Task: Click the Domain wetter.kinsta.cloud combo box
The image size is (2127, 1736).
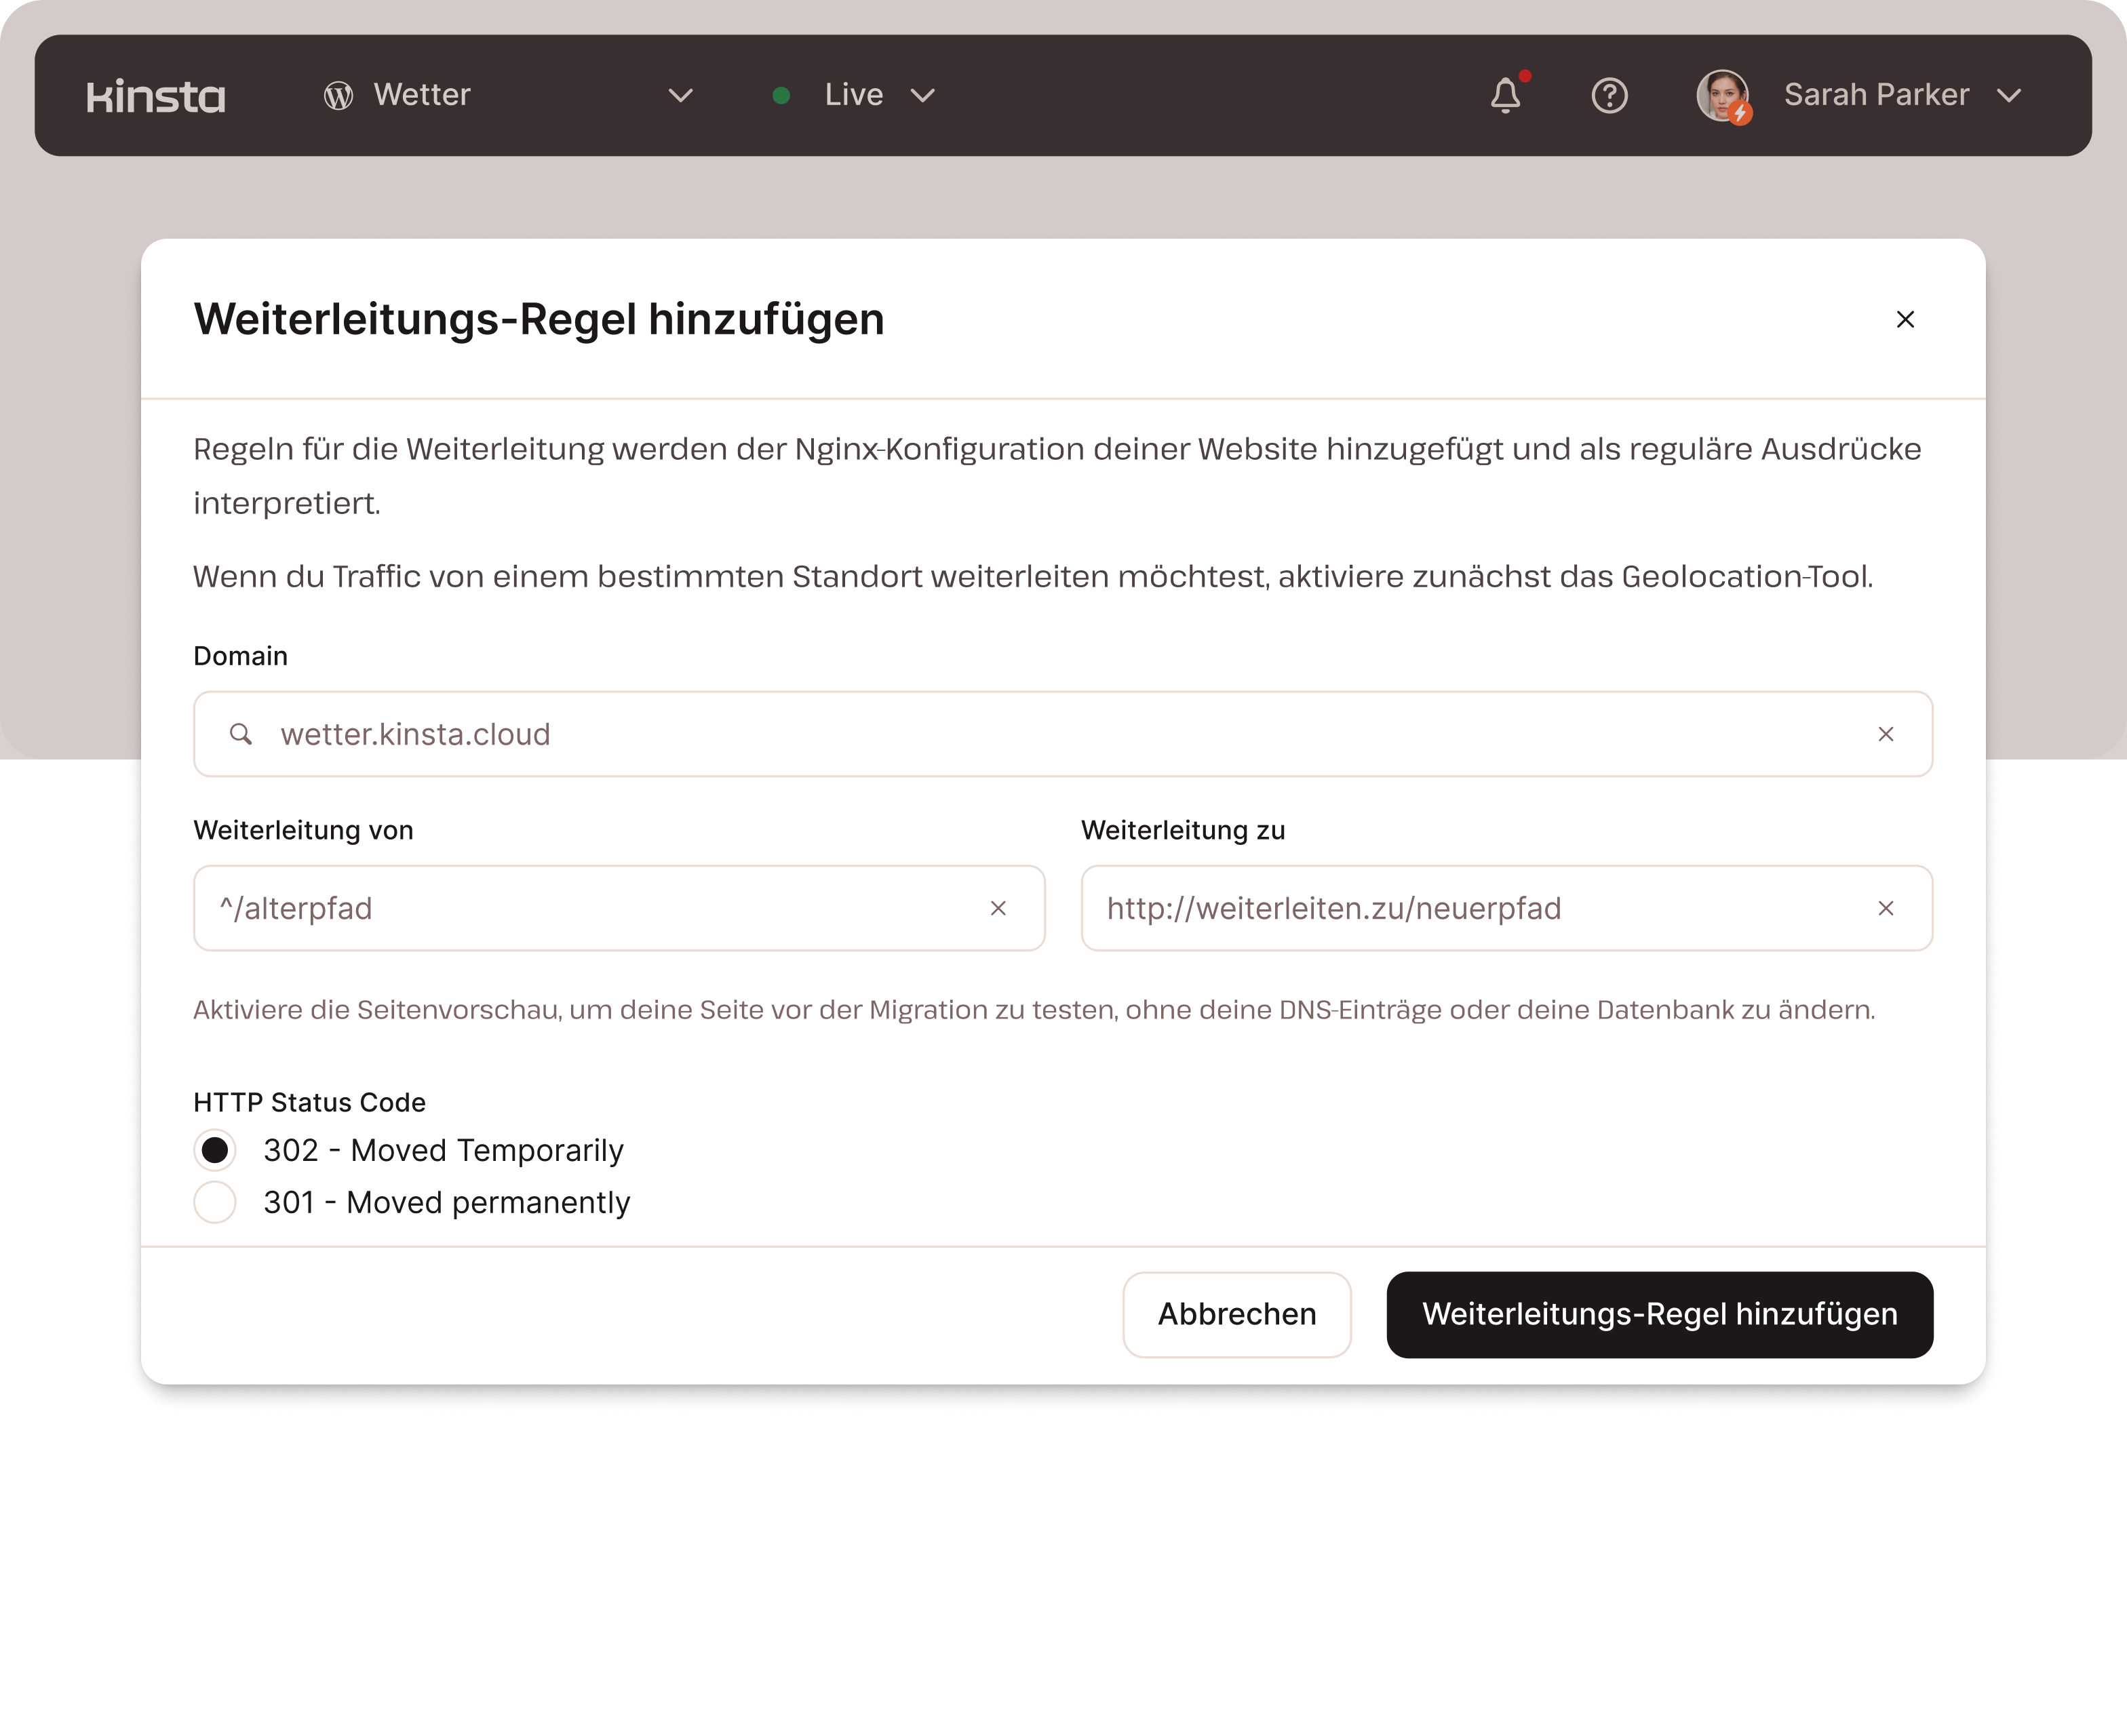Action: point(1050,735)
